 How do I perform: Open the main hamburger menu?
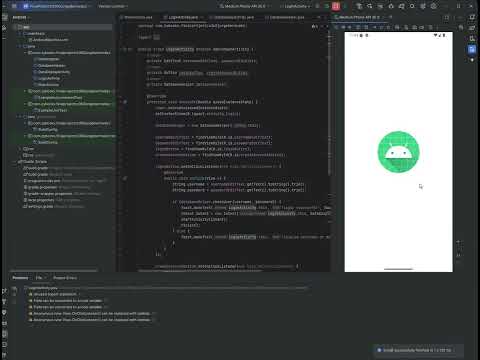(14, 6)
